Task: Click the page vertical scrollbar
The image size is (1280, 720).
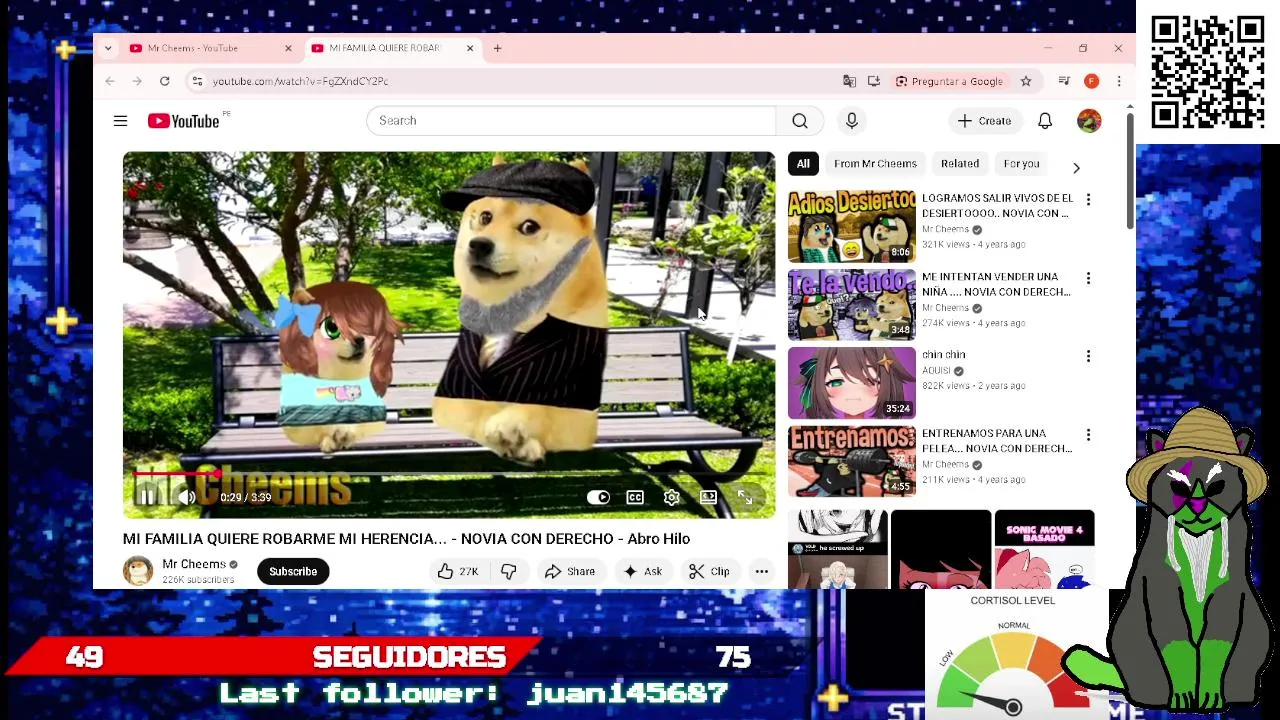Action: coord(1130,170)
